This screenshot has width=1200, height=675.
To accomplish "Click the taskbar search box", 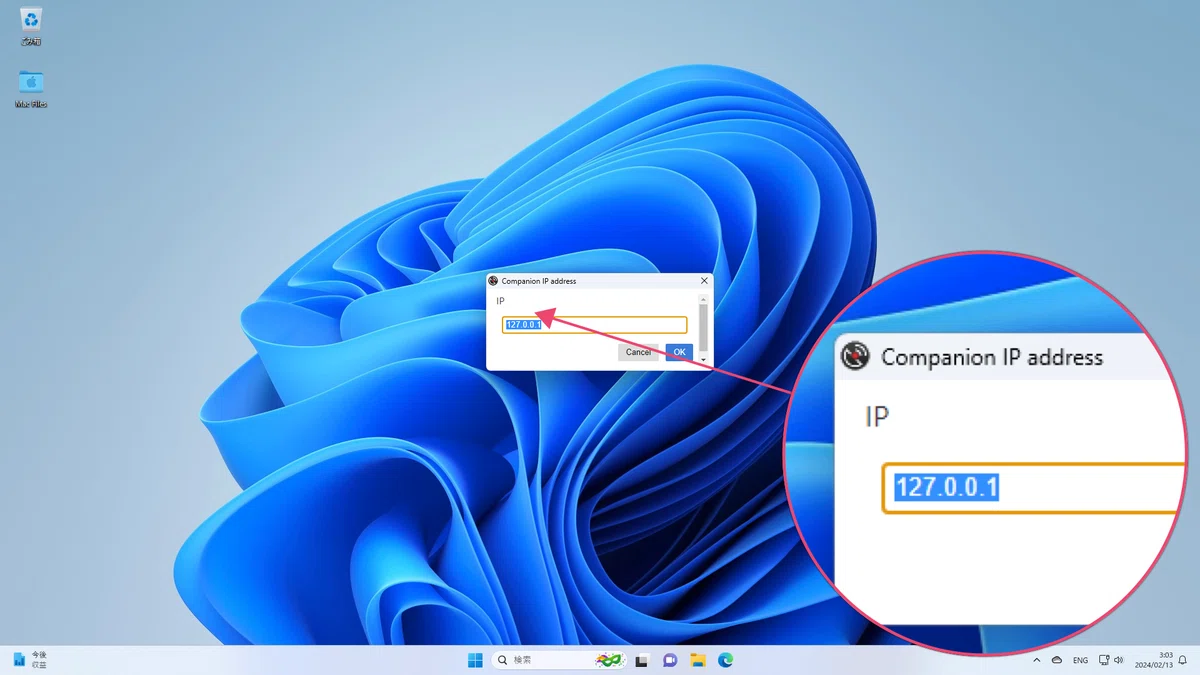I will click(560, 660).
